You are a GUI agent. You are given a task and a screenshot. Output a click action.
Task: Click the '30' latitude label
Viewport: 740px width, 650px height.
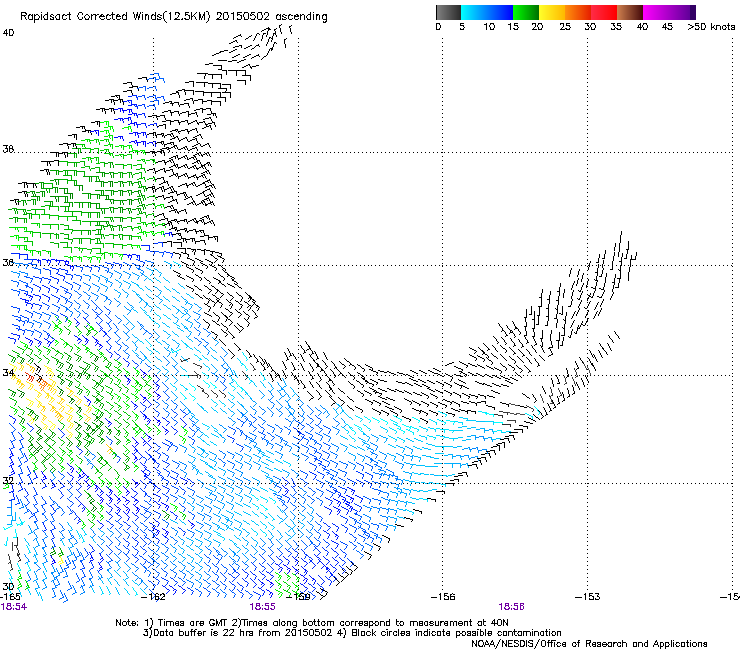(x=8, y=586)
